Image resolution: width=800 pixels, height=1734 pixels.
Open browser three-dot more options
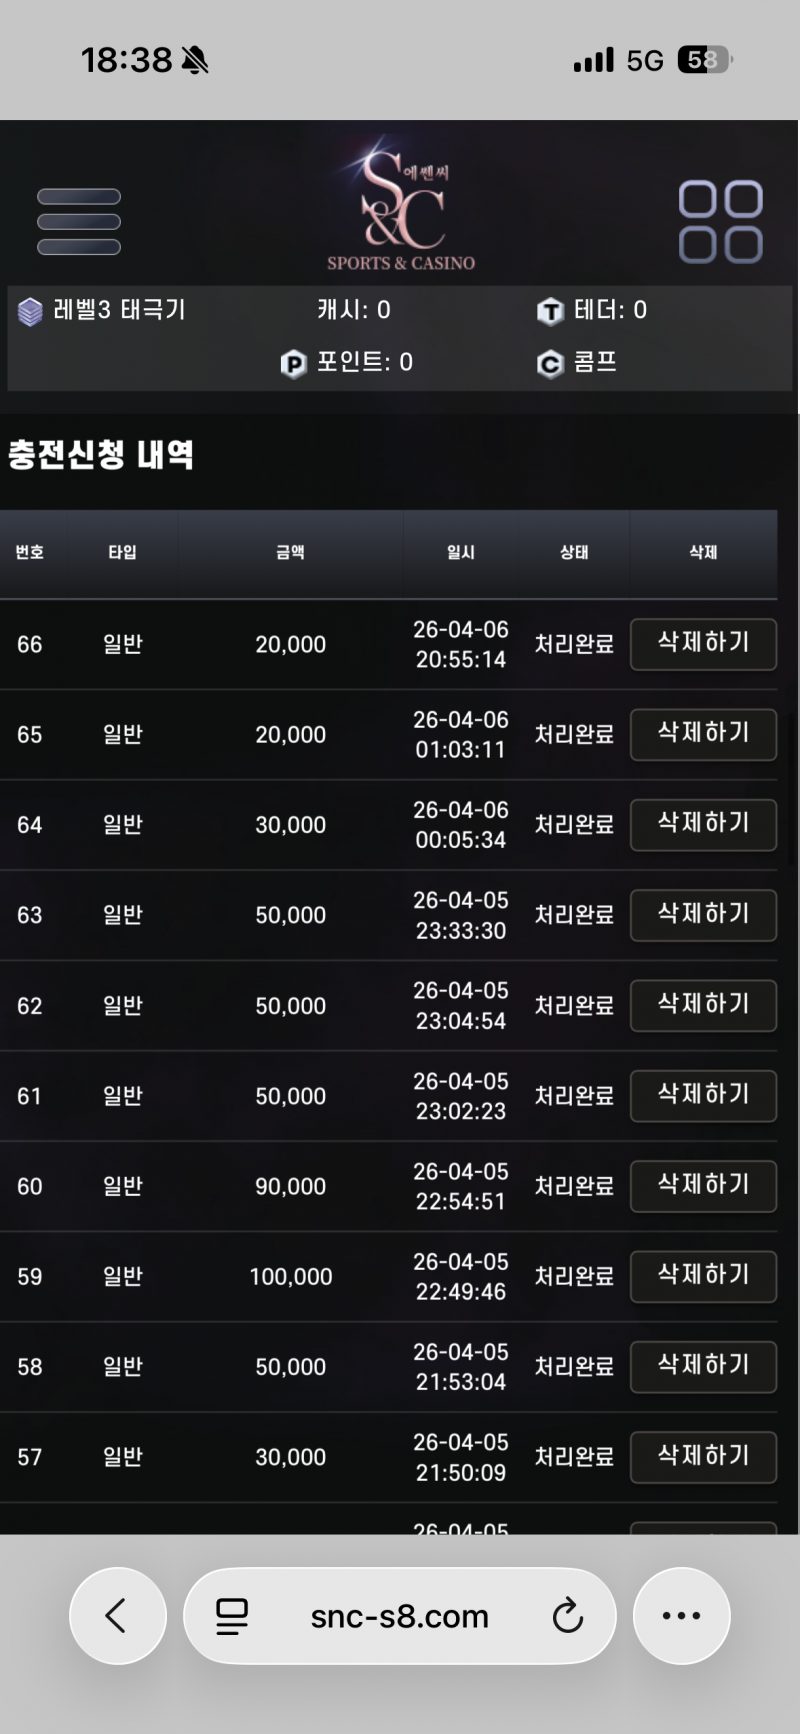(x=681, y=1616)
